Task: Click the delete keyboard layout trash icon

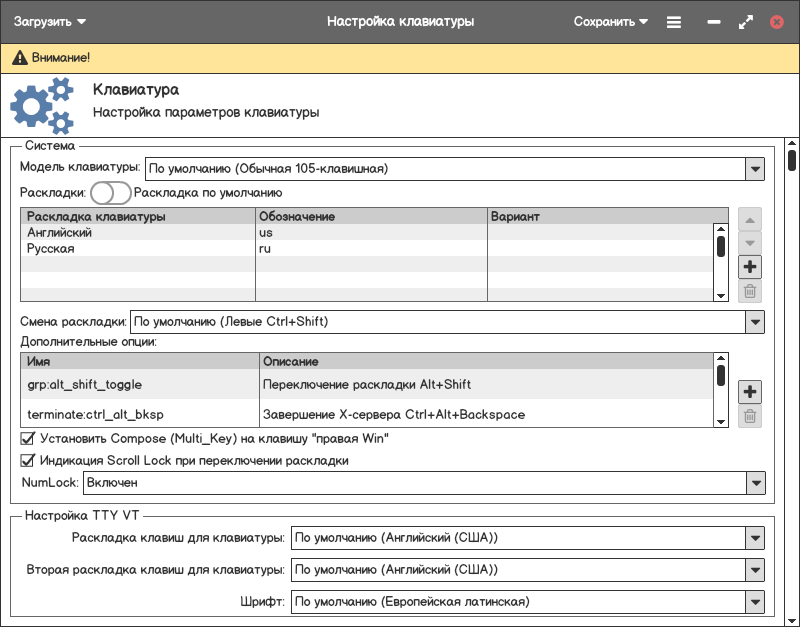Action: coord(750,292)
